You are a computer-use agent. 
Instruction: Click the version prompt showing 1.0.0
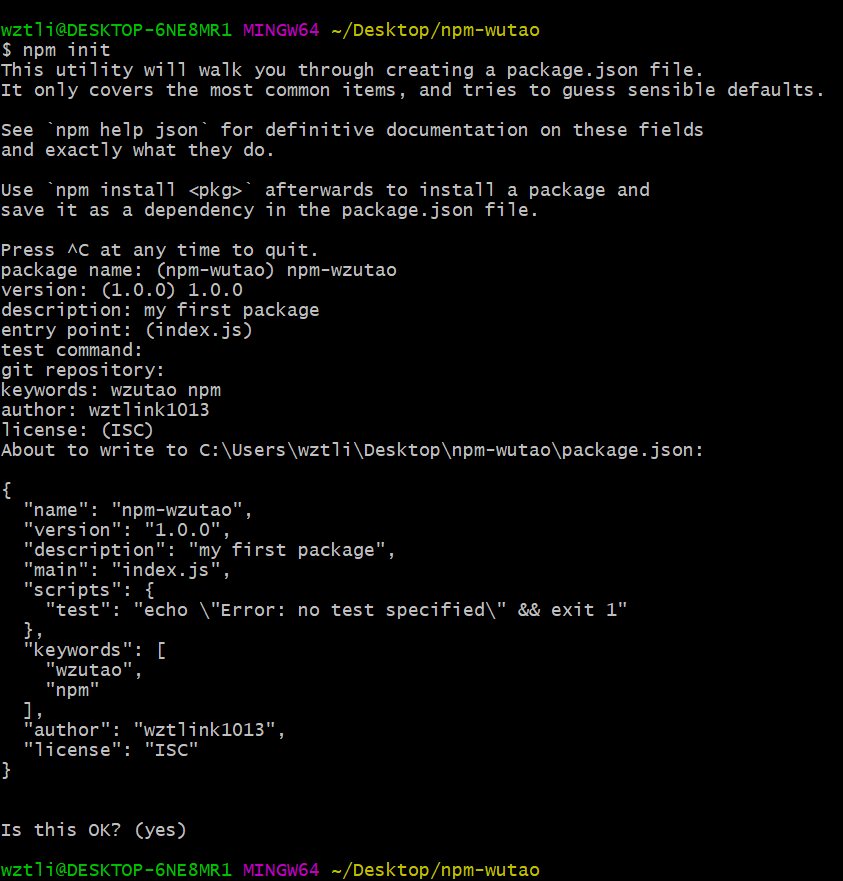tap(122, 290)
